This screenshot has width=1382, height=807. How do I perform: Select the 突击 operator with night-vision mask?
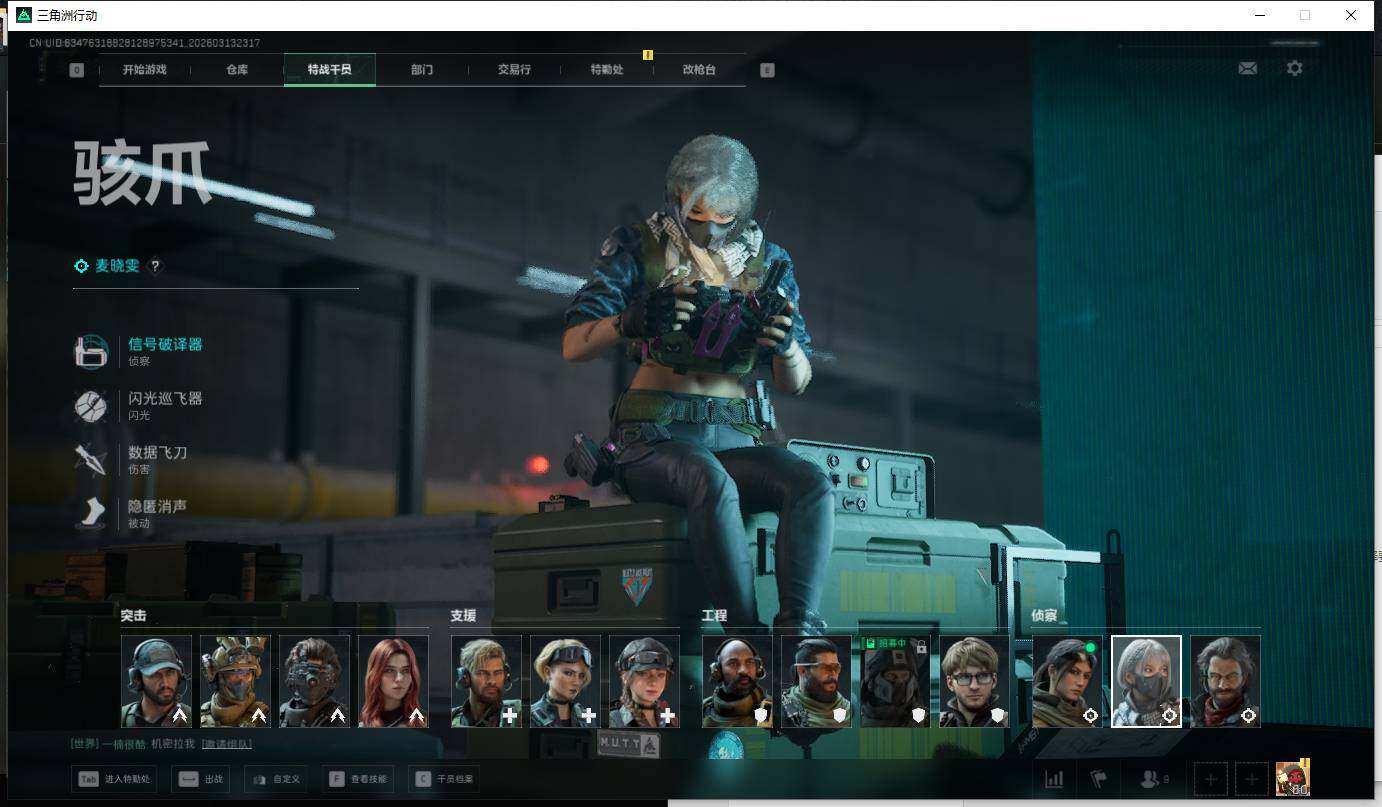click(314, 681)
